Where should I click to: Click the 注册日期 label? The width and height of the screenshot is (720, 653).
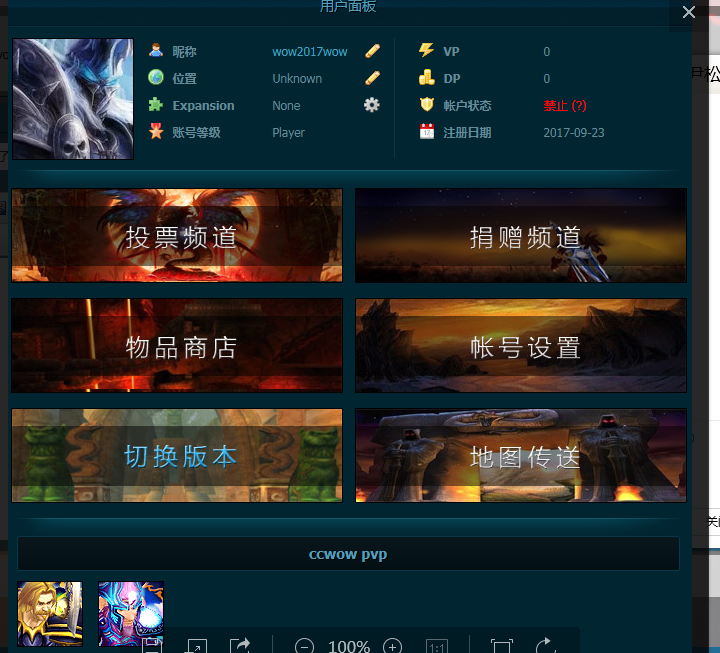coord(467,133)
